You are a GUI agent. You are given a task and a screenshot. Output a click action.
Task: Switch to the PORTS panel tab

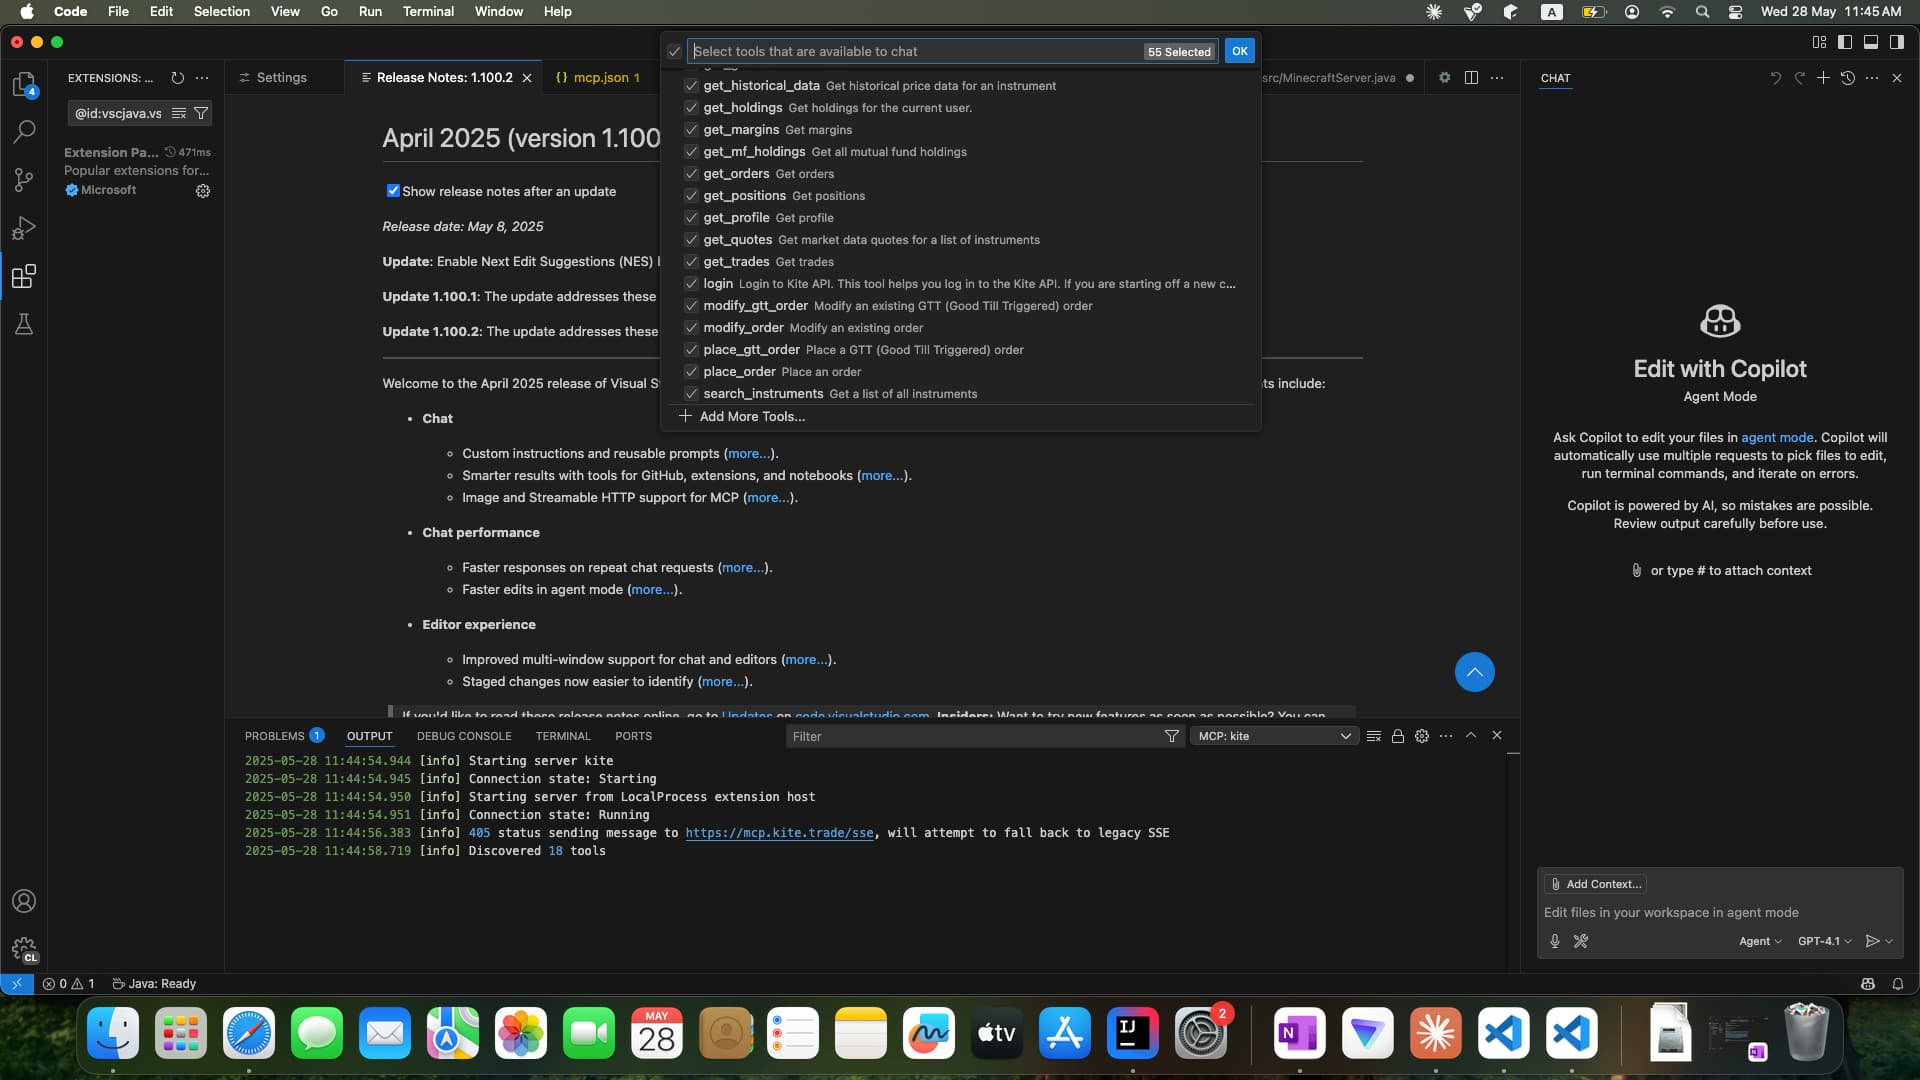pos(633,736)
